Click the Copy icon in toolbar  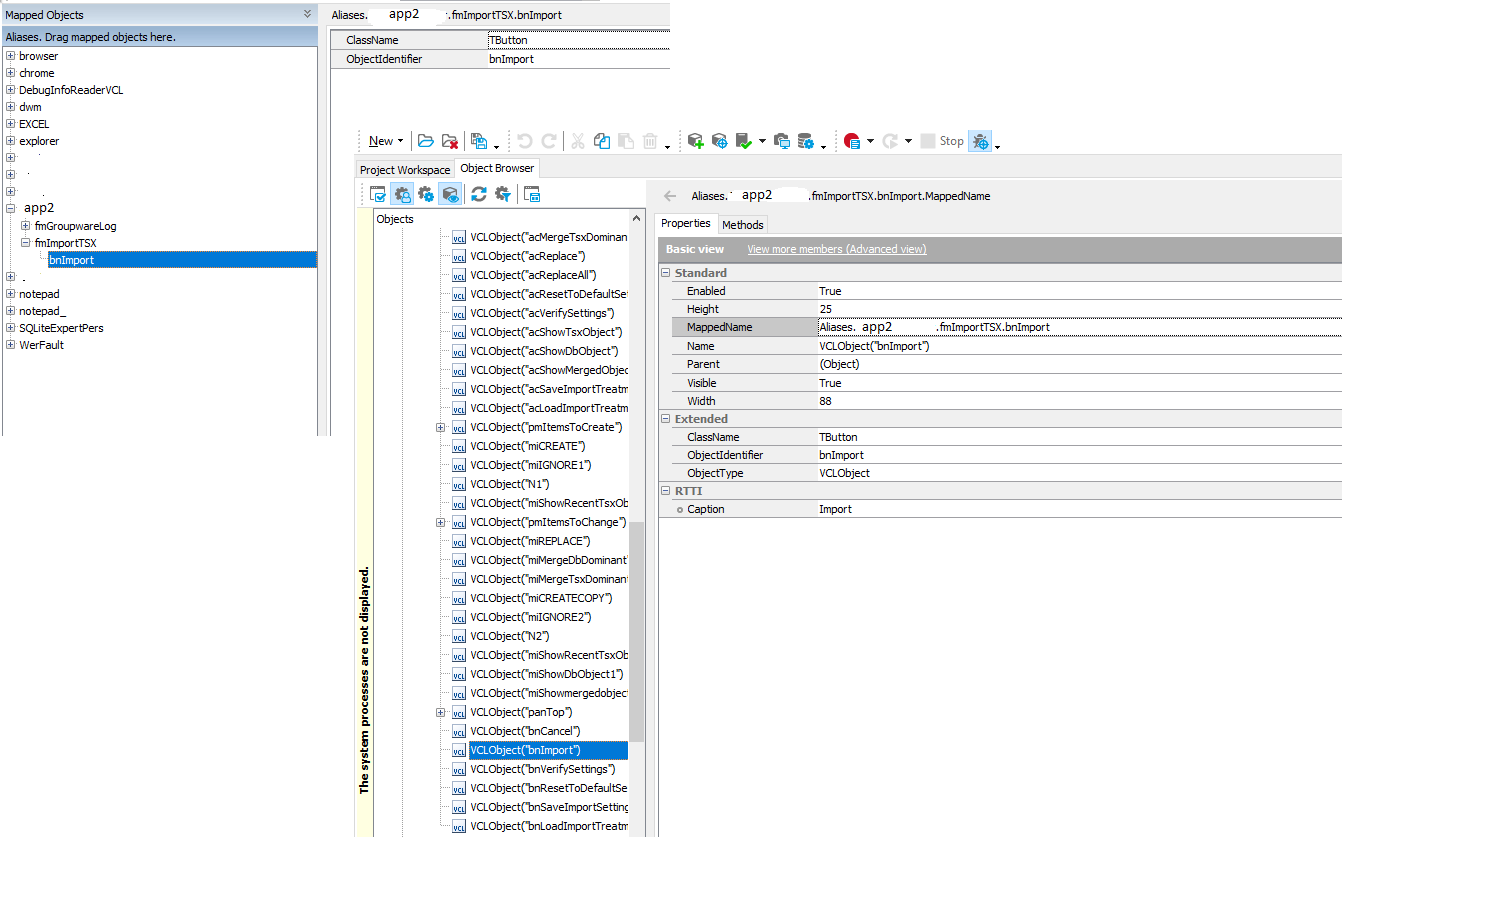[602, 141]
